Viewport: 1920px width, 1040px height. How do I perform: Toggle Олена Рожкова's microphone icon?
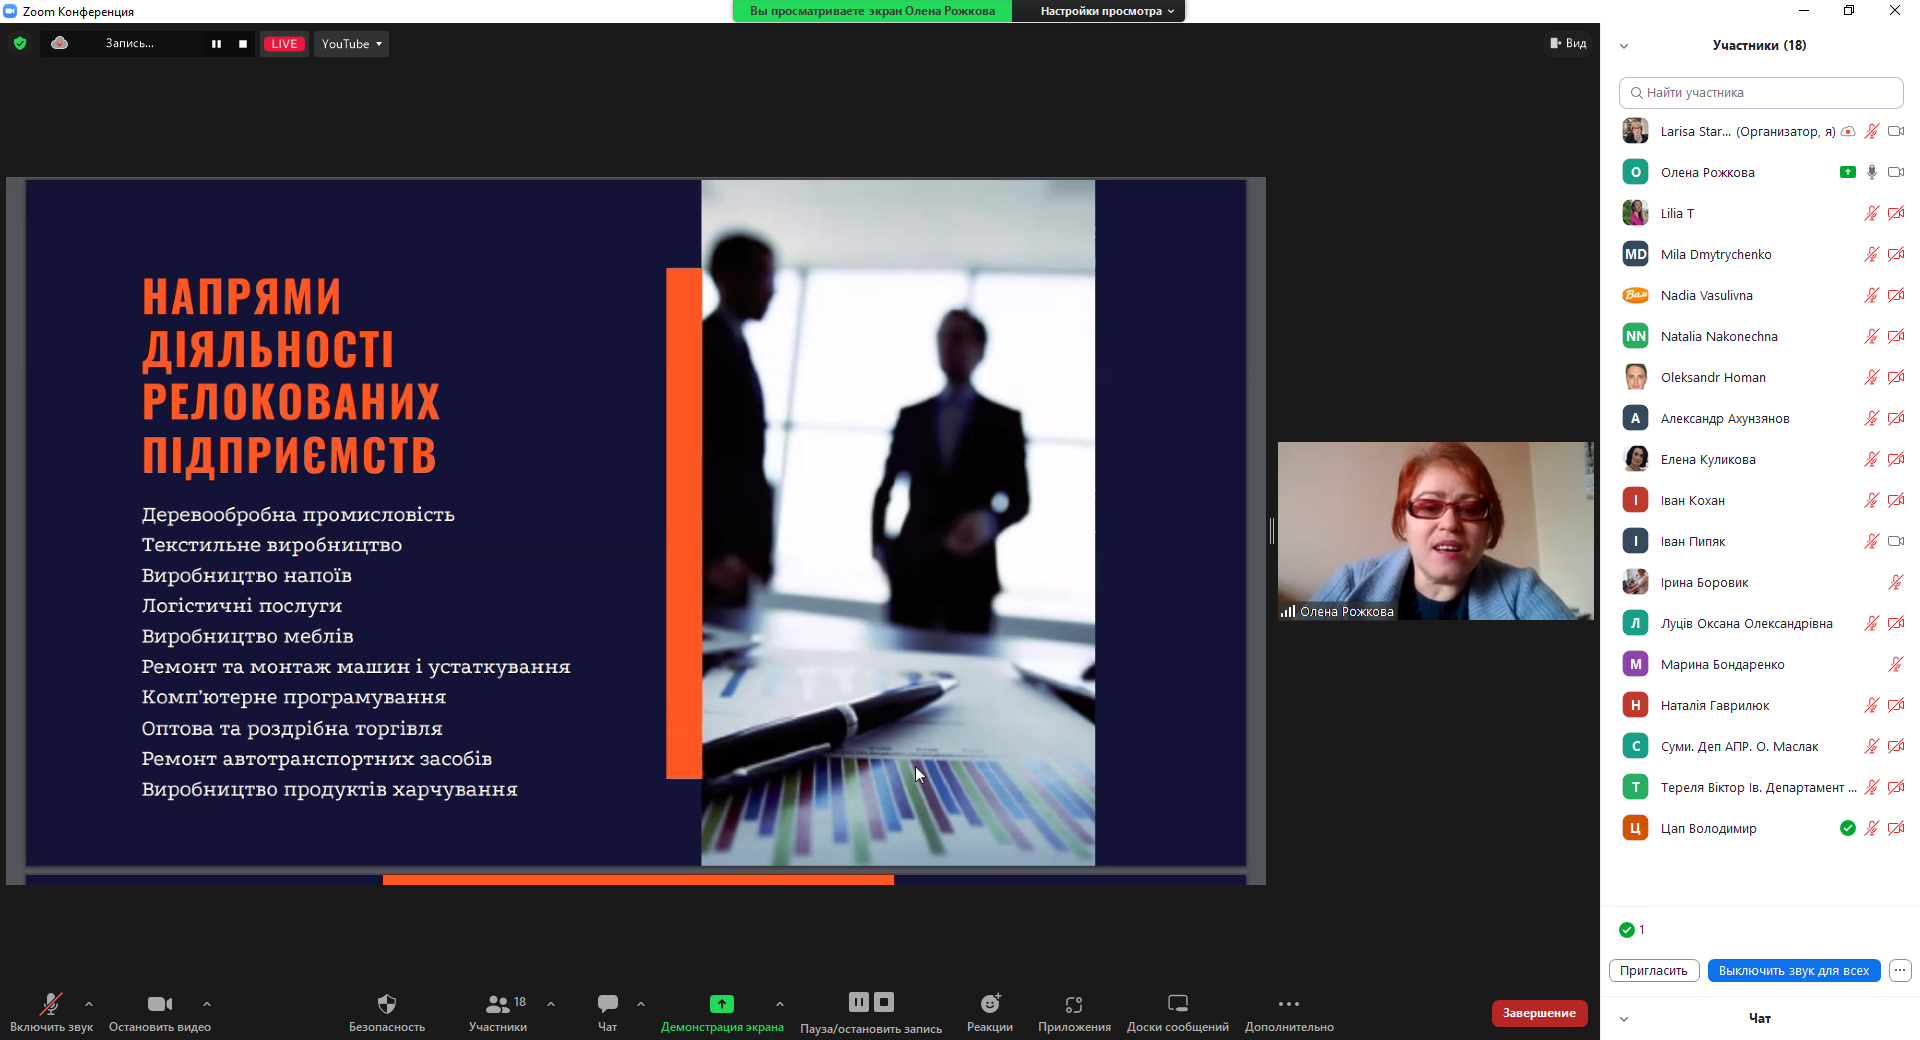point(1871,172)
